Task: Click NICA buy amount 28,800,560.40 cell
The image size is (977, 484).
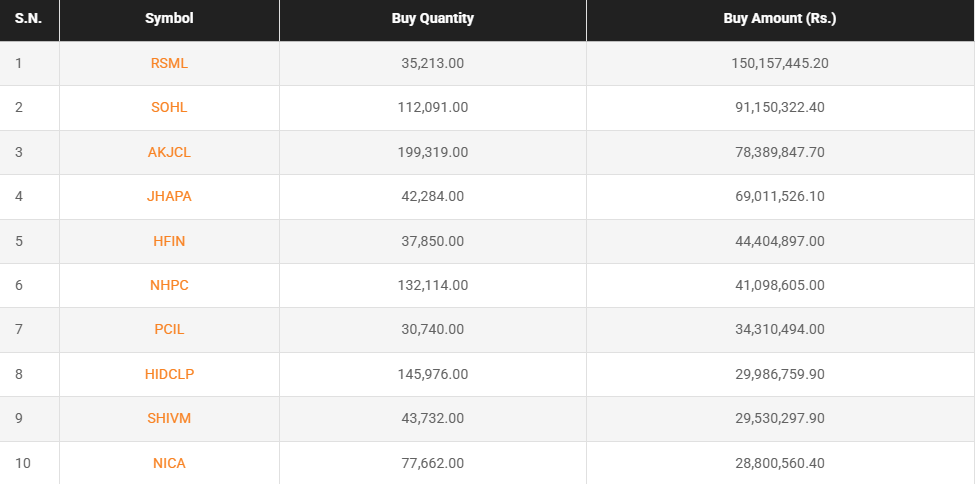Action: 780,463
